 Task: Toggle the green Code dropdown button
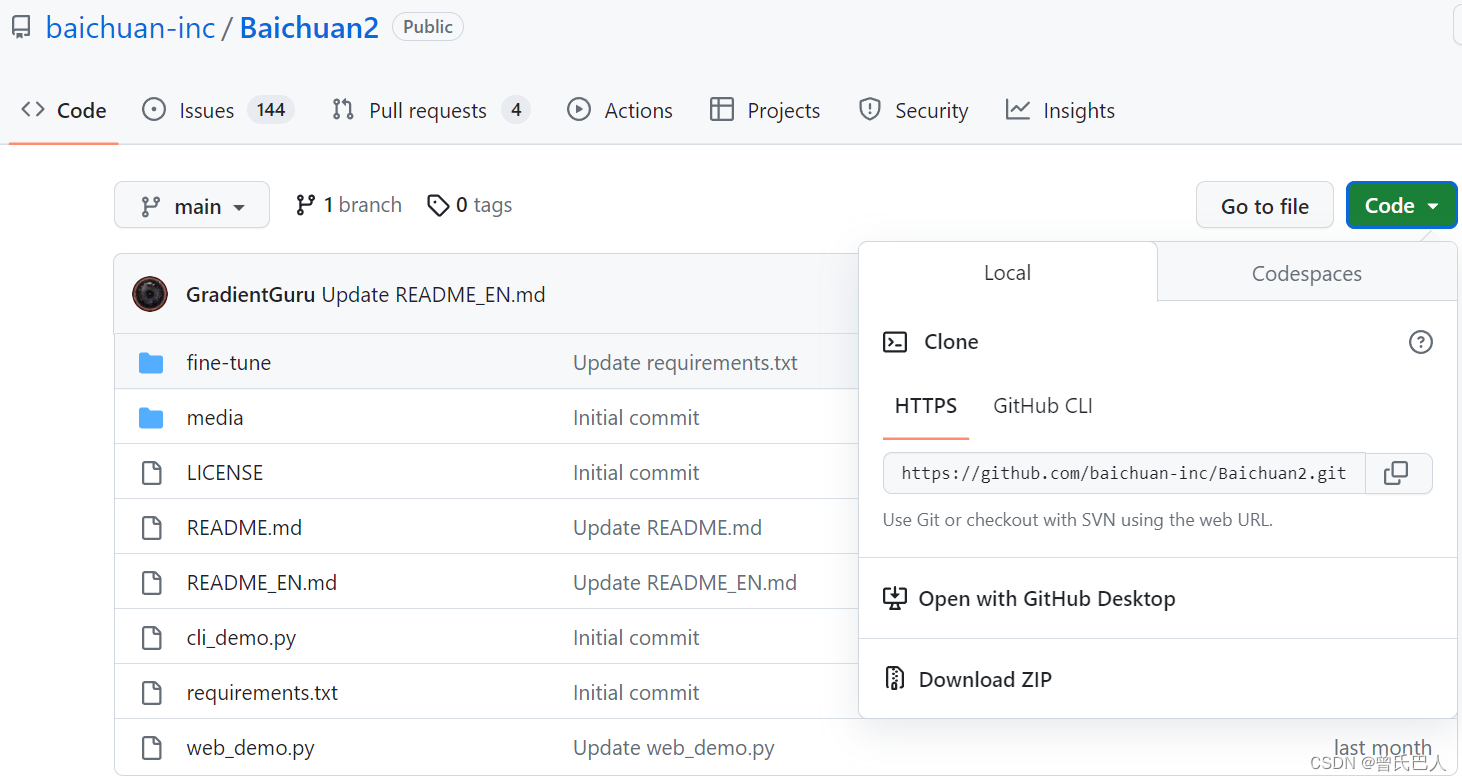(1402, 205)
